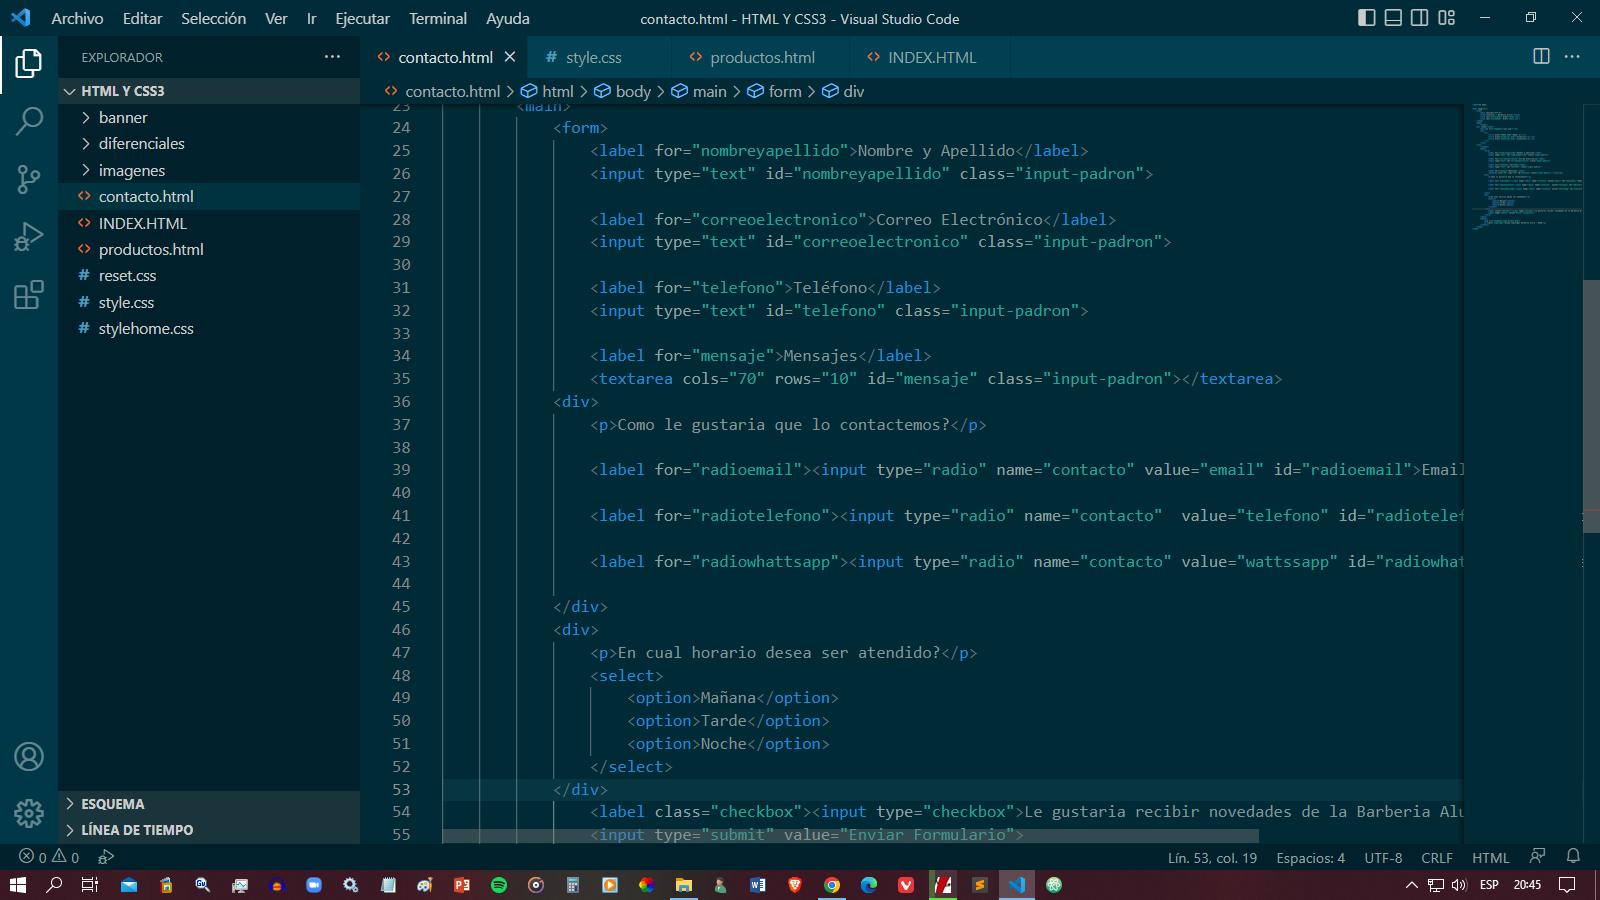Open productos.html in the explorer
Image resolution: width=1600 pixels, height=900 pixels.
click(x=209, y=249)
